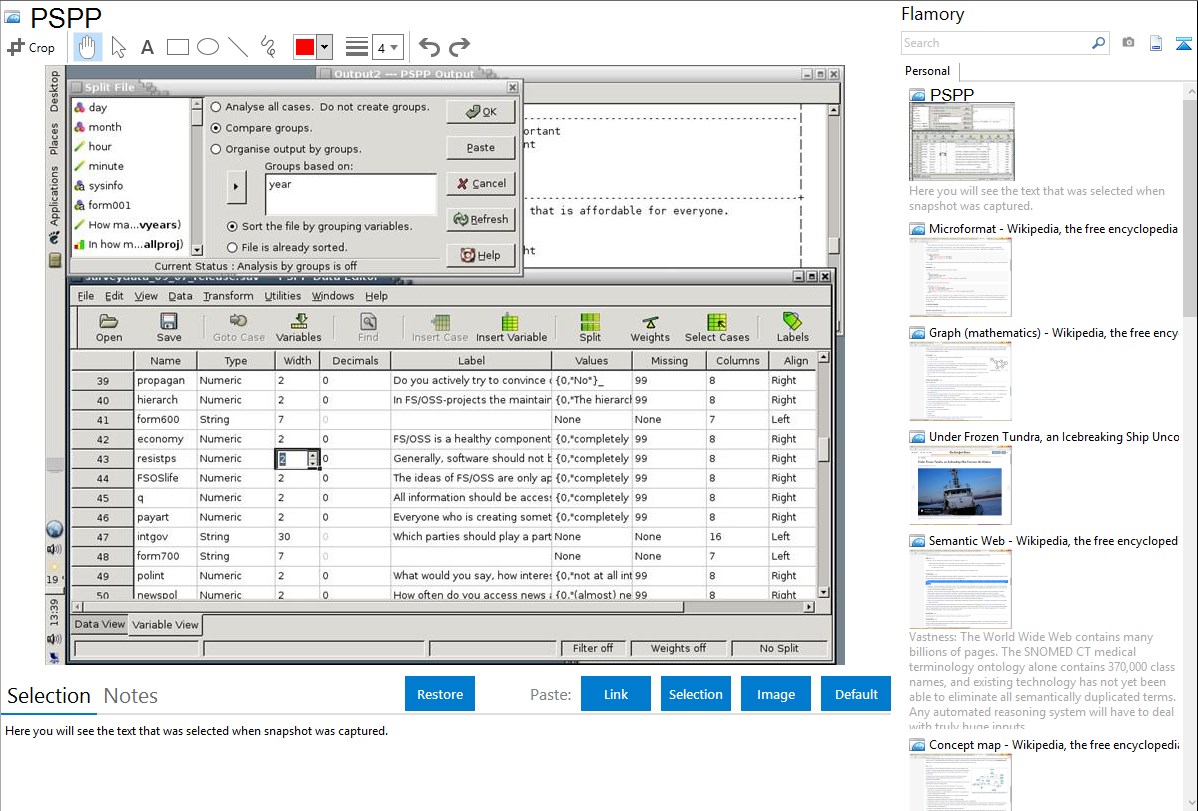This screenshot has height=811, width=1198.
Task: Select the straight line tool
Action: (238, 47)
